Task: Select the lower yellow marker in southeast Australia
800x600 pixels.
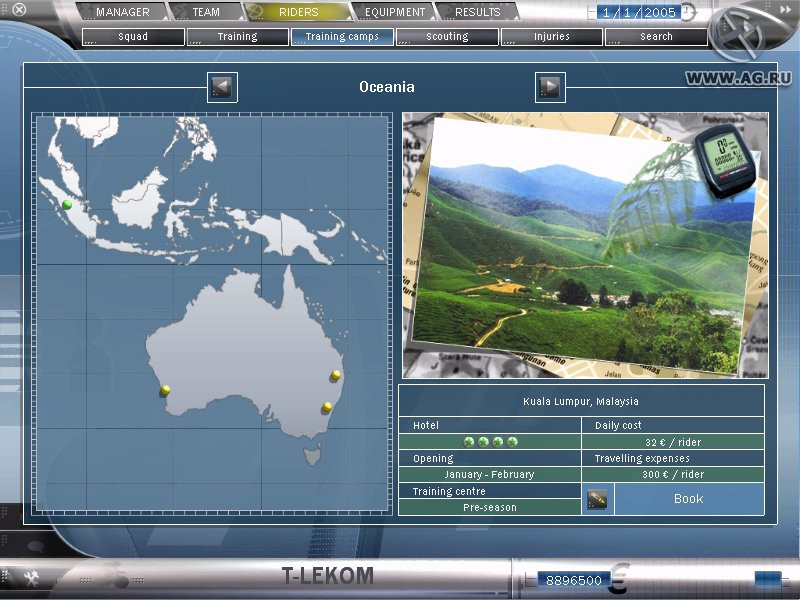Action: point(327,407)
